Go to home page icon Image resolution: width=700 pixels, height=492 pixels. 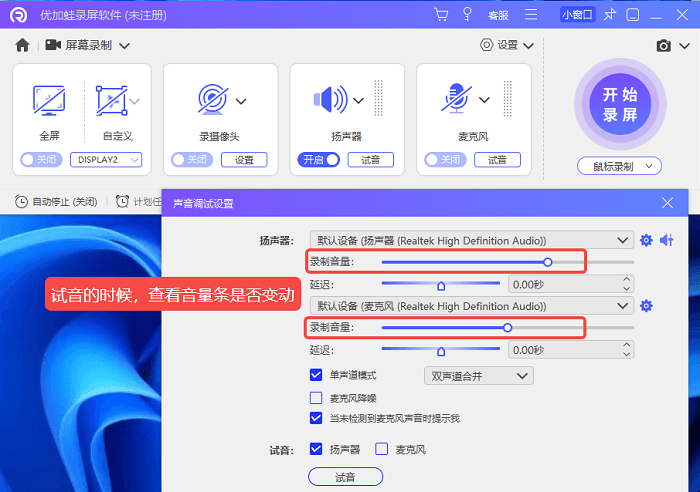pyautogui.click(x=22, y=45)
